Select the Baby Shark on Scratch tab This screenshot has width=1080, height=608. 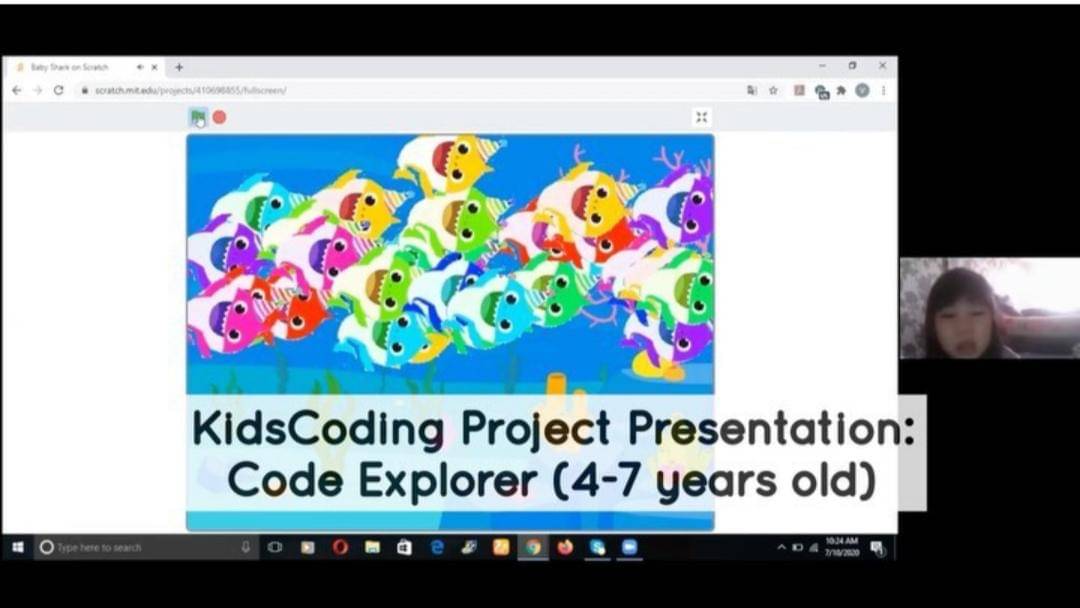click(x=75, y=67)
